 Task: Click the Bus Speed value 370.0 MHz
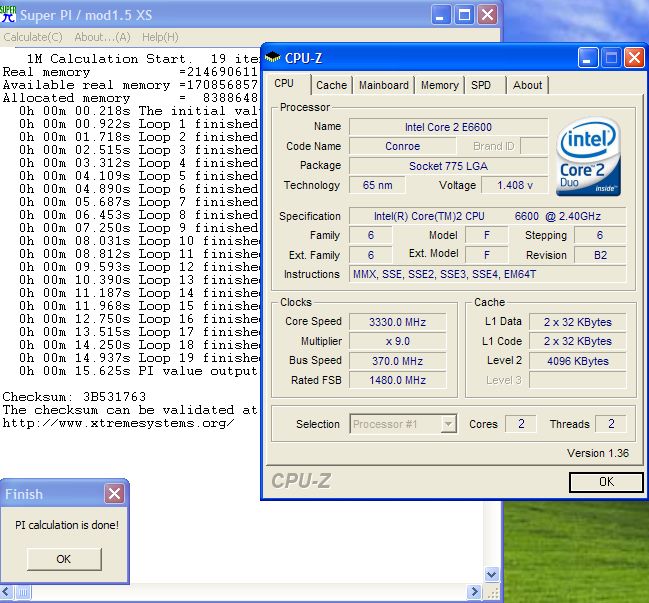397,361
